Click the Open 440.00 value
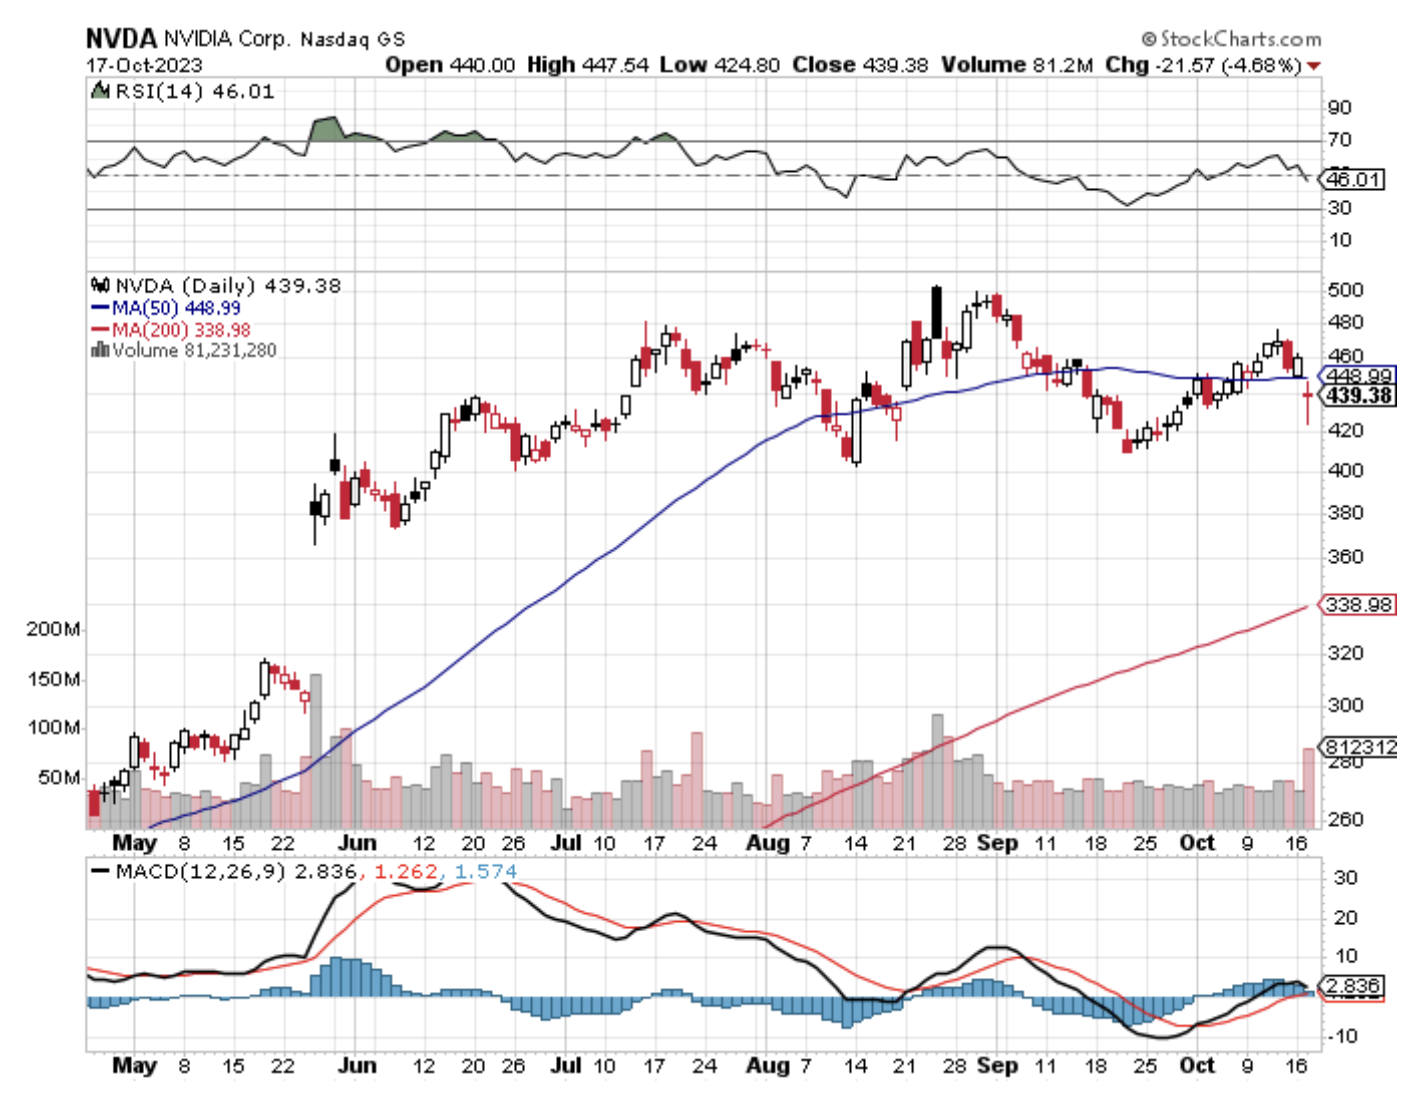This screenshot has width=1422, height=1114. coord(450,65)
